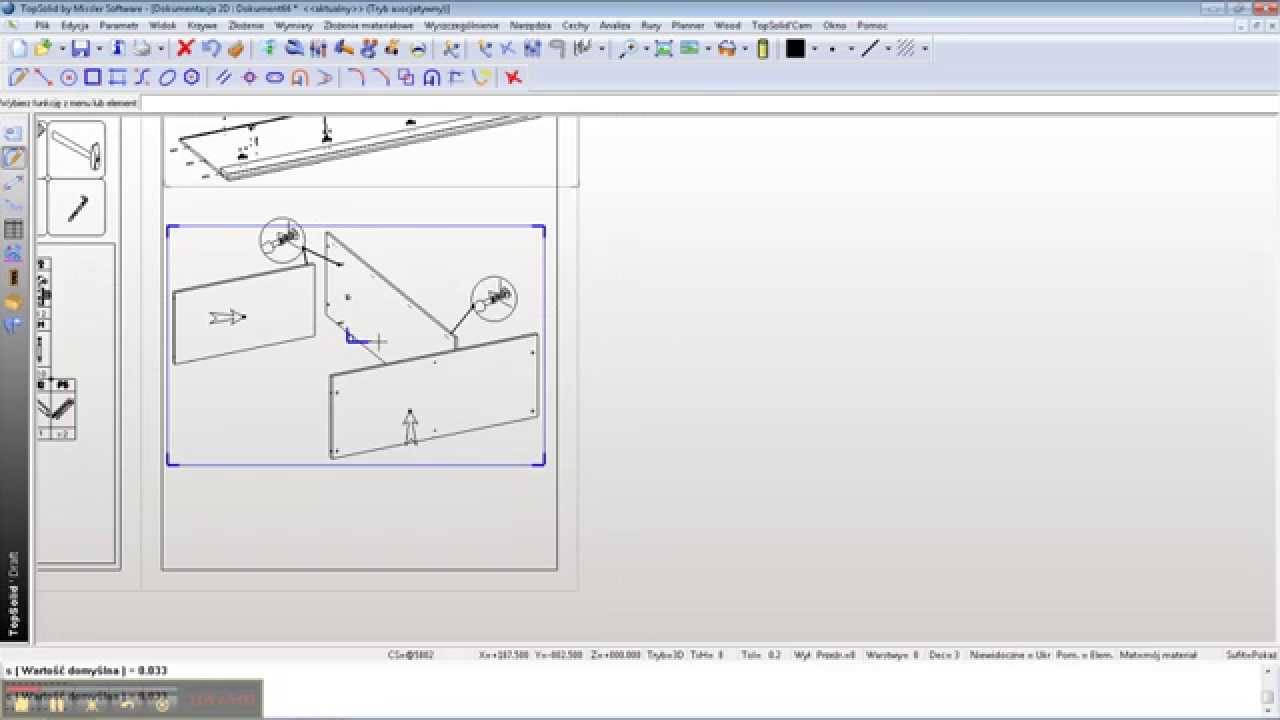Open the Wood menu

[x=727, y=25]
